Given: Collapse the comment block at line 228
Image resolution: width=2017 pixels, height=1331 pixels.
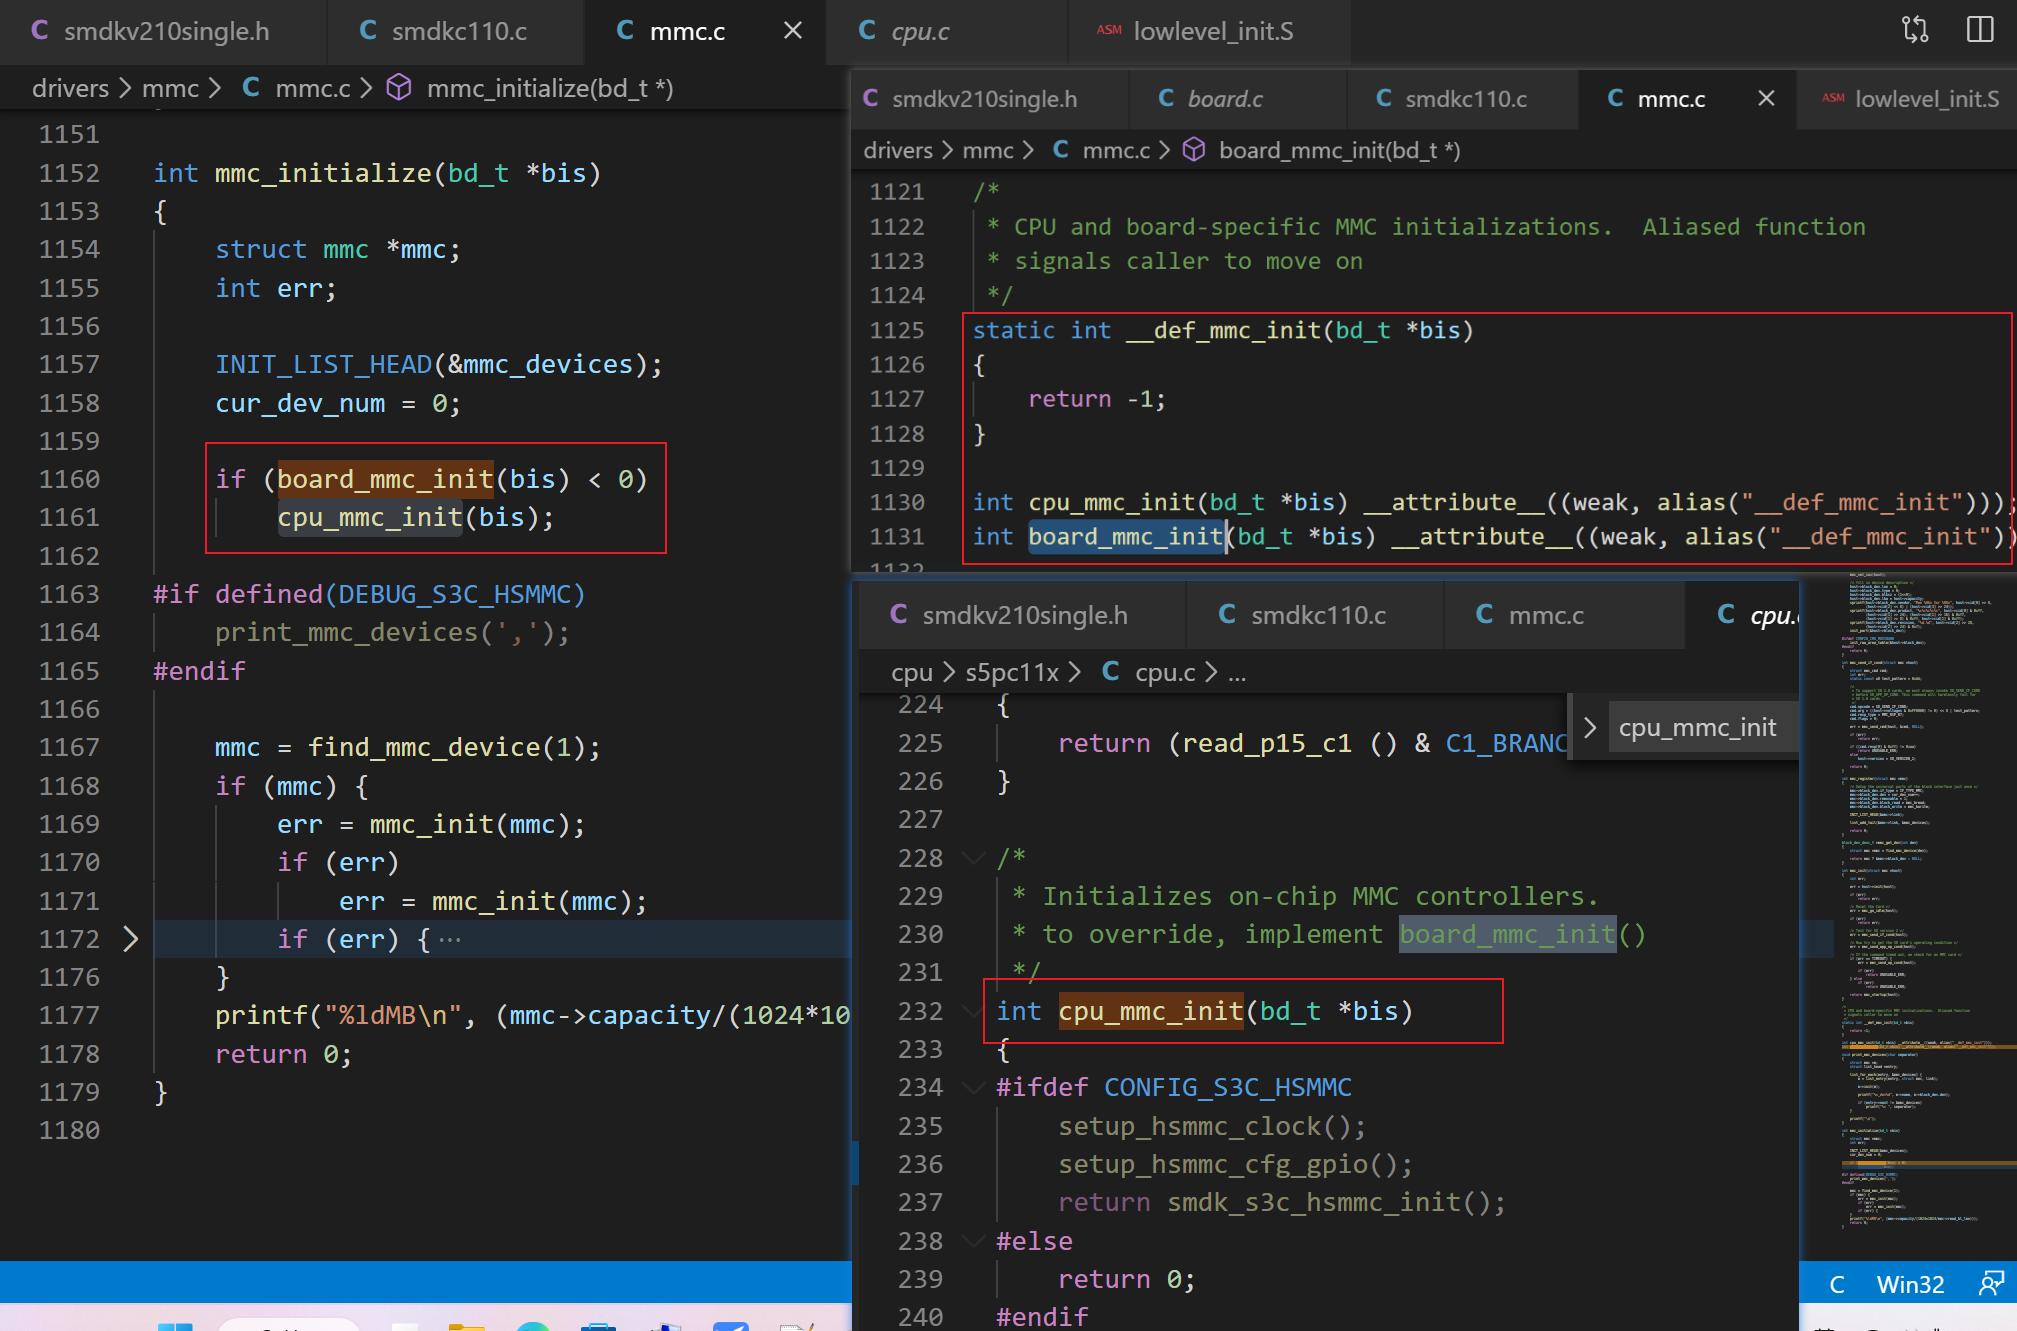Looking at the screenshot, I should (x=972, y=858).
